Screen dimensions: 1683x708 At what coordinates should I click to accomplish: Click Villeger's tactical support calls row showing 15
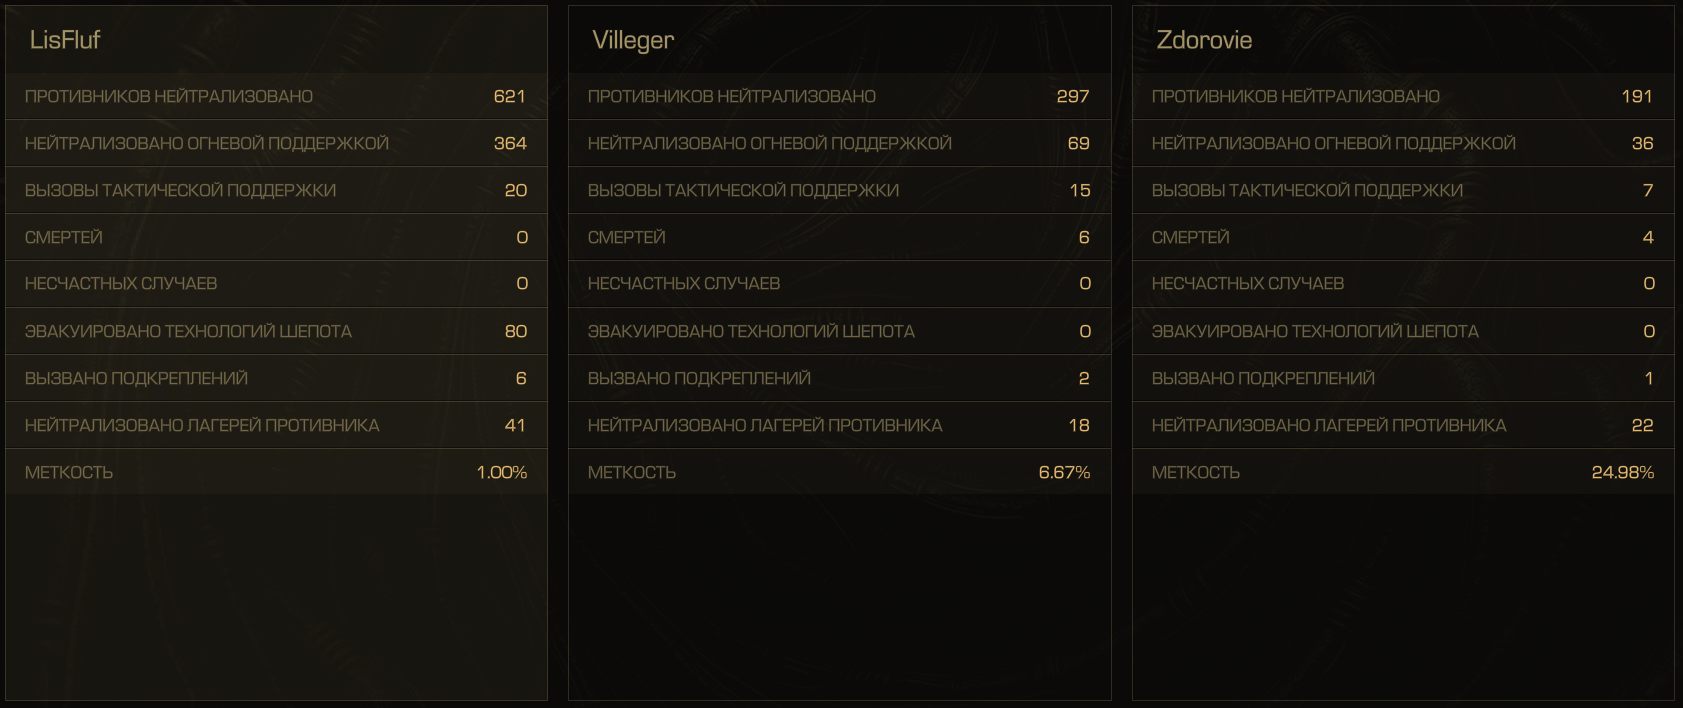pos(839,190)
